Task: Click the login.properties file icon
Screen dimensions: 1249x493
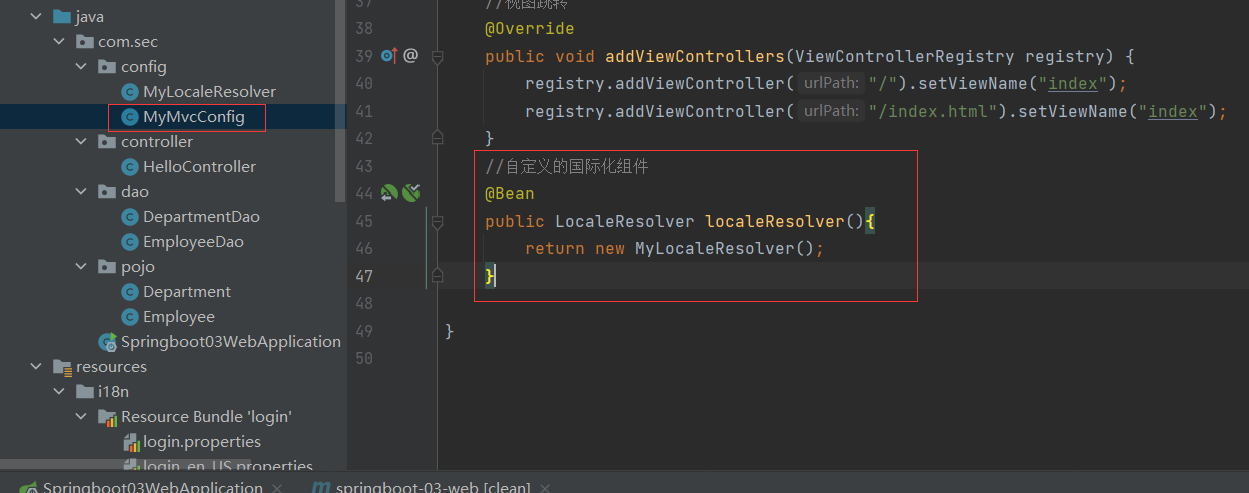Action: (x=130, y=442)
